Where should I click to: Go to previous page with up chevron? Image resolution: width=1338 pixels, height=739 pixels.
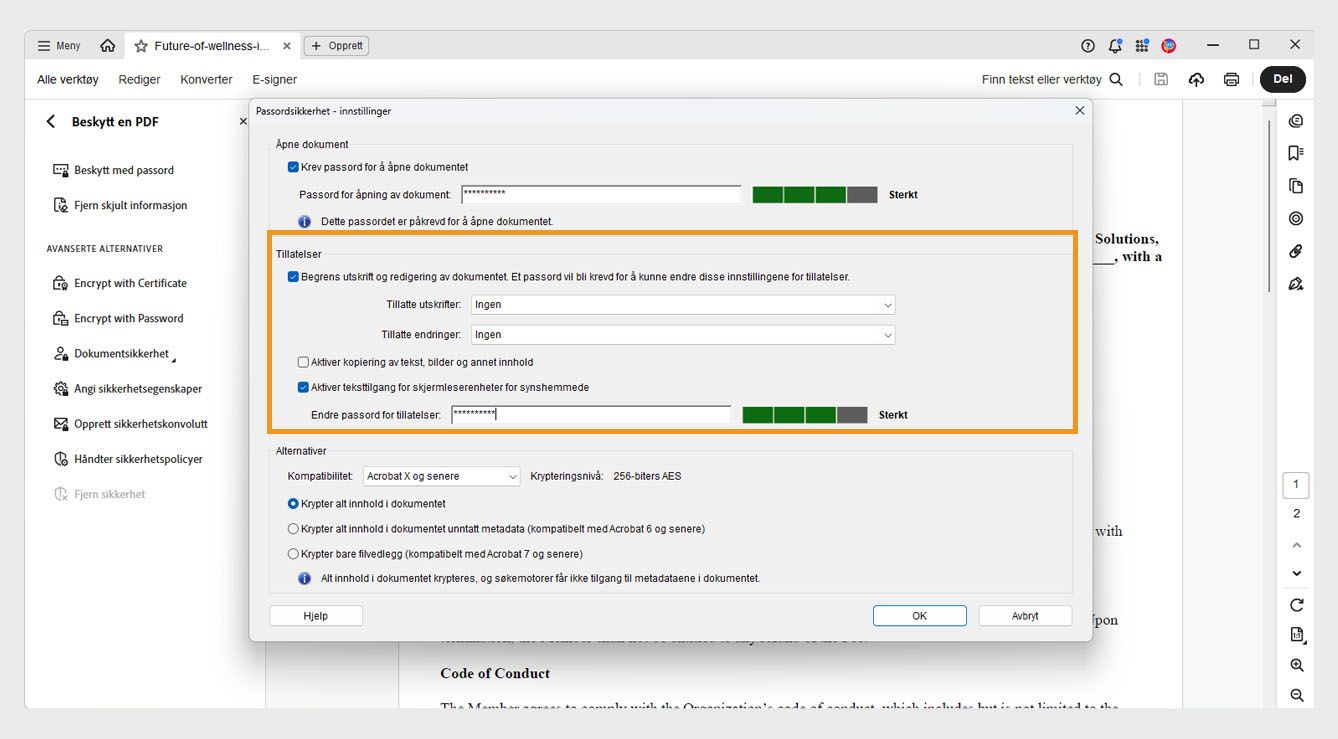click(1296, 545)
